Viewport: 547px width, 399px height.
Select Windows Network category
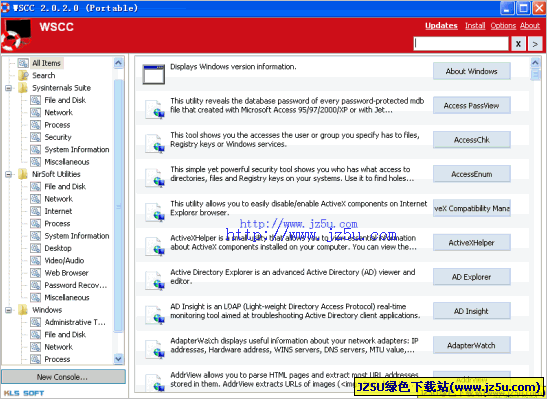point(59,347)
